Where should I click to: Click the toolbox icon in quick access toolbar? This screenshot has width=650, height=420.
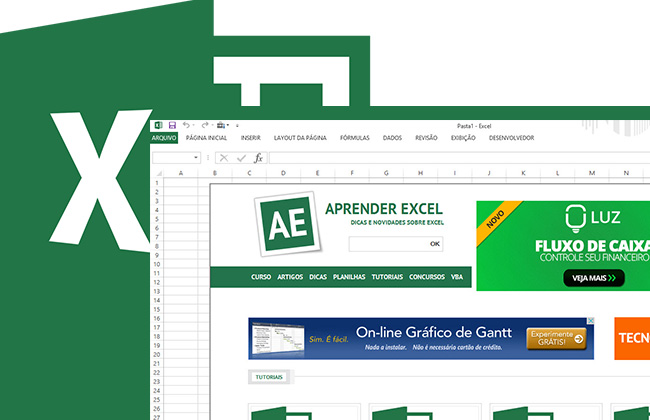(x=221, y=125)
